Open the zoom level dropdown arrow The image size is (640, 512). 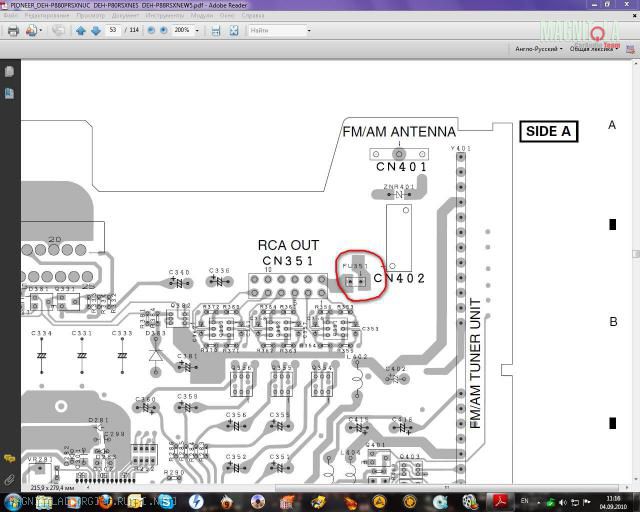coord(197,31)
